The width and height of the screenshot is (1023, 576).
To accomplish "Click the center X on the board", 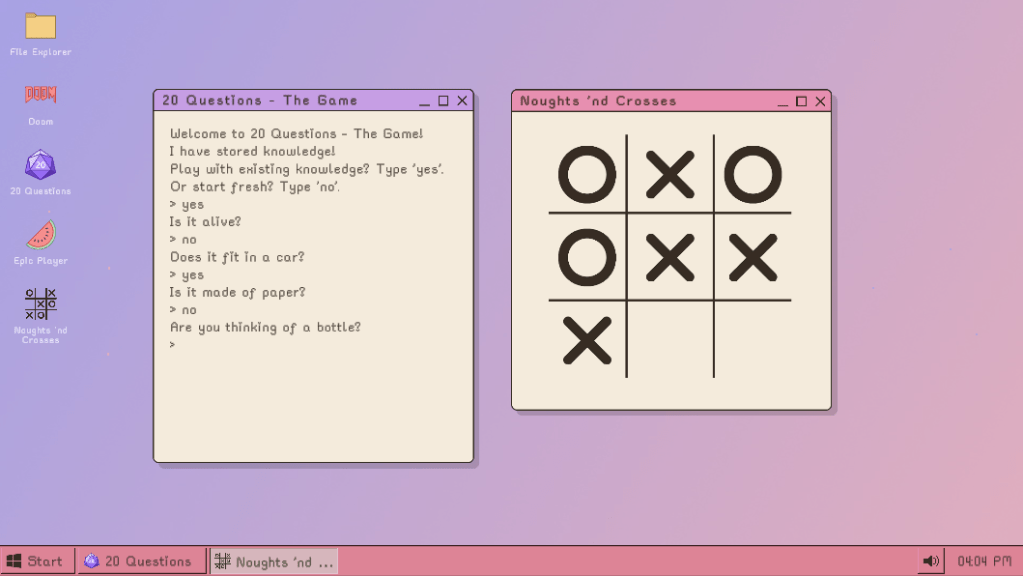I will click(x=670, y=257).
